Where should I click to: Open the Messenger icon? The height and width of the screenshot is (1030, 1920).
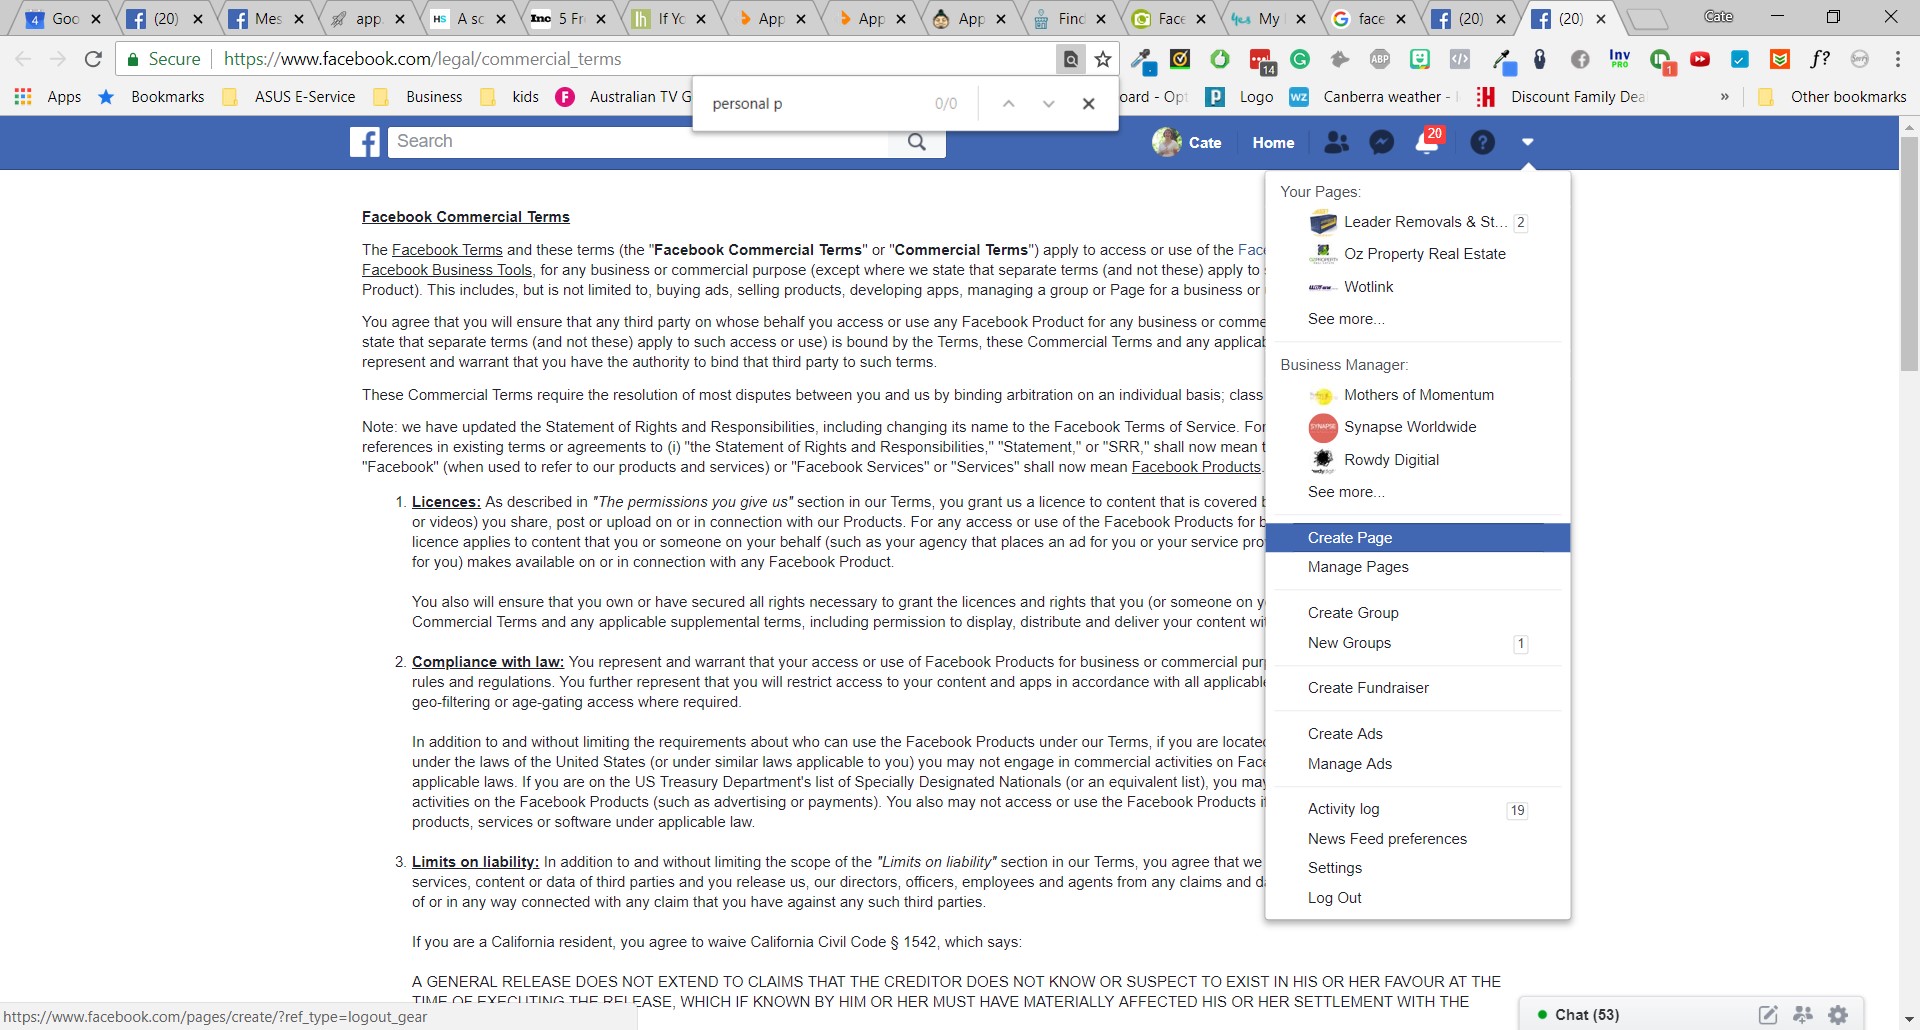1382,142
